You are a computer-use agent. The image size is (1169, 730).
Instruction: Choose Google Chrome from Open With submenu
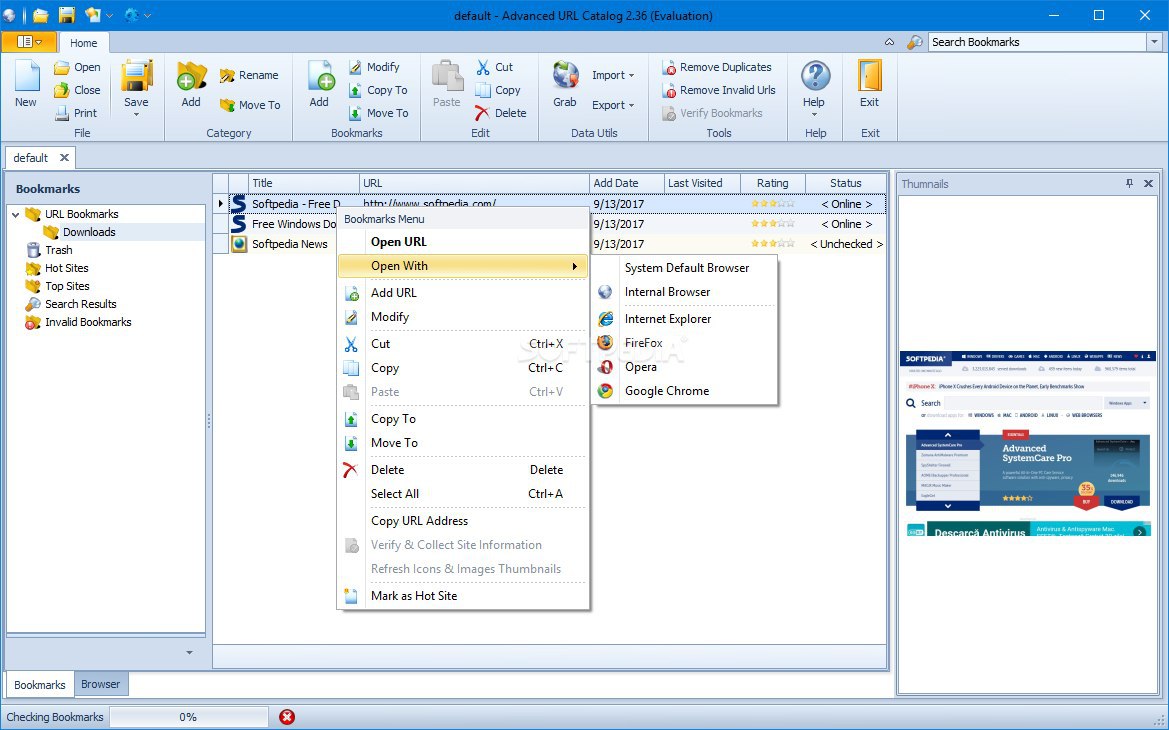tap(666, 391)
